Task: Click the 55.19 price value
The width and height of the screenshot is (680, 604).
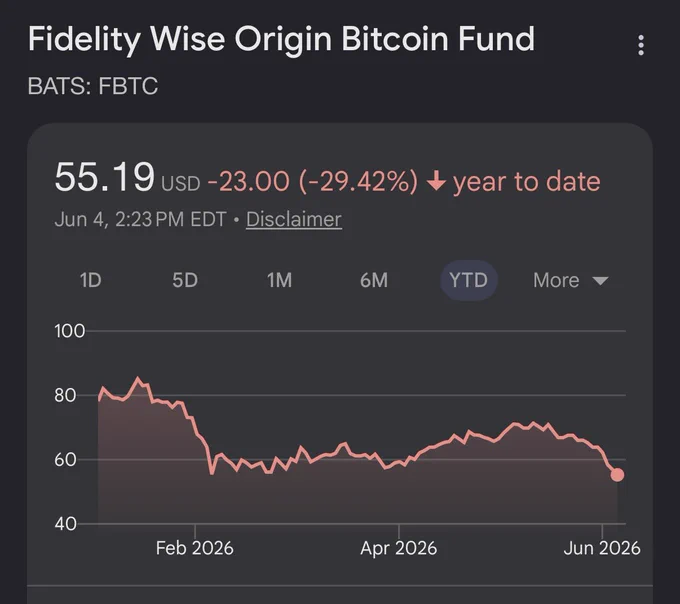Action: pyautogui.click(x=105, y=177)
